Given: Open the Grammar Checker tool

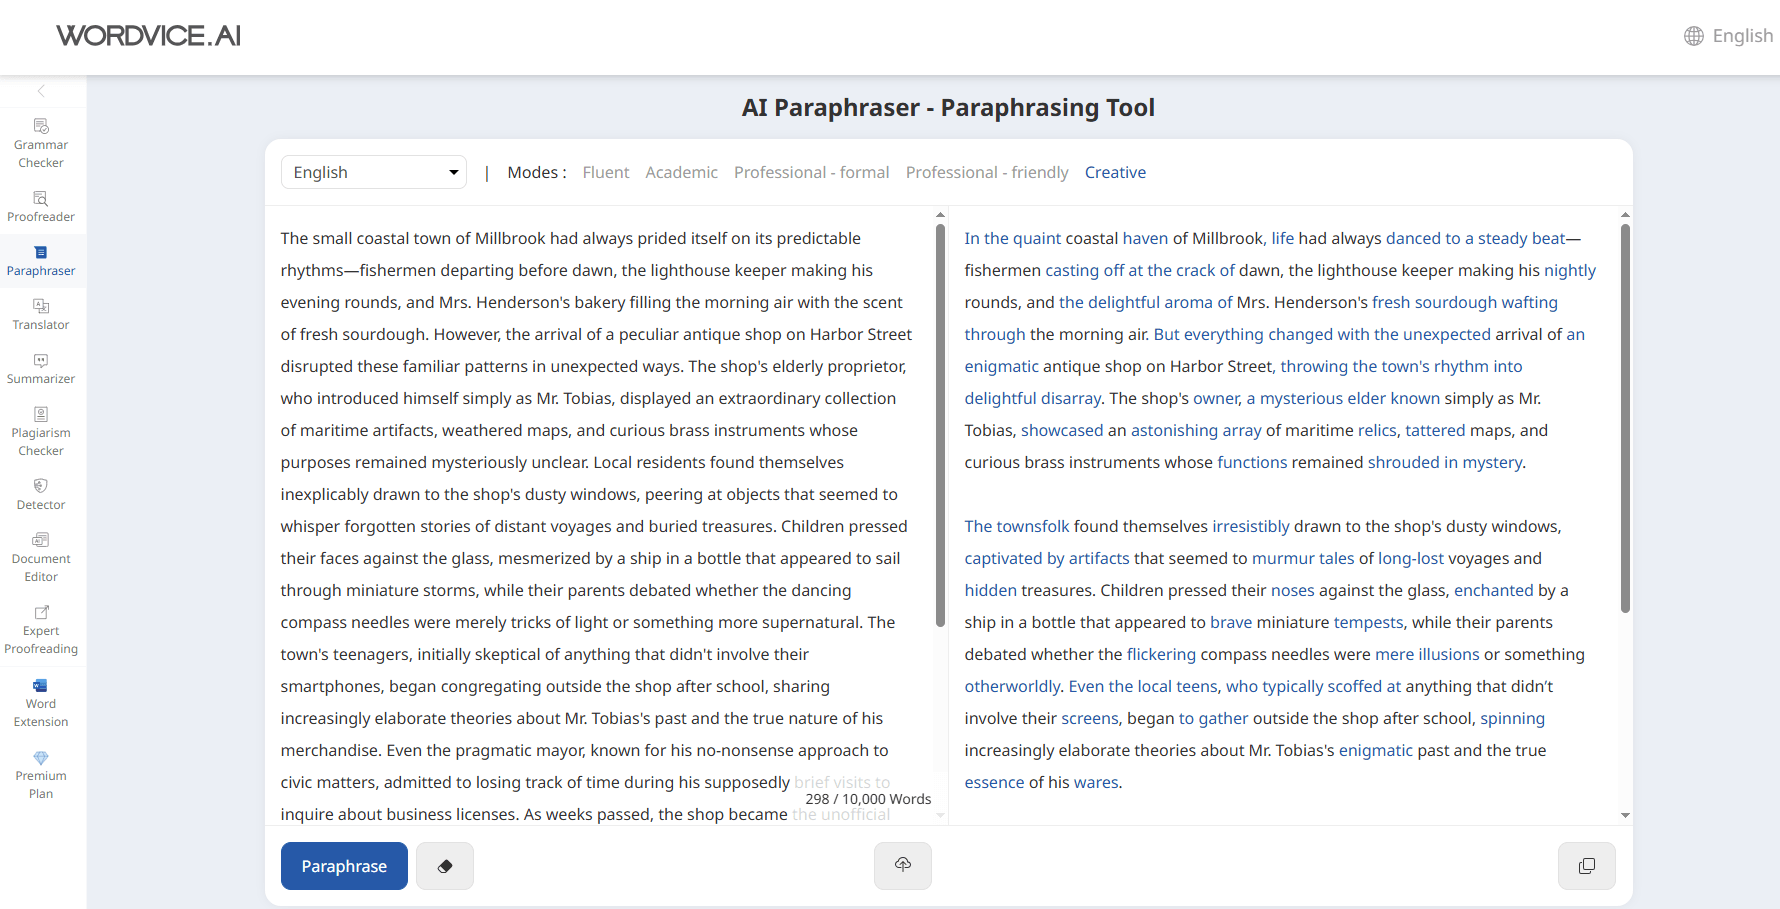Looking at the screenshot, I should click(41, 143).
